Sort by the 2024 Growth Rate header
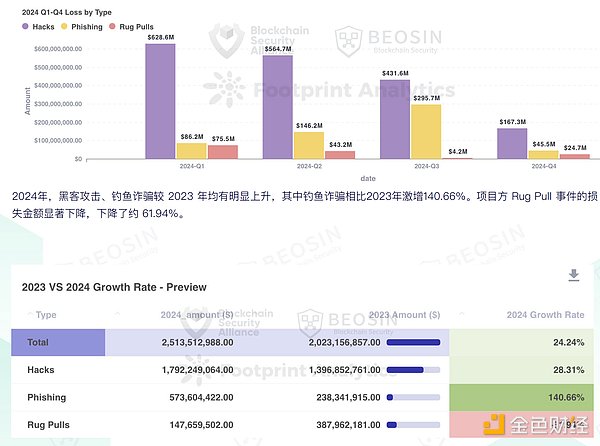This screenshot has width=600, height=446. coord(545,315)
